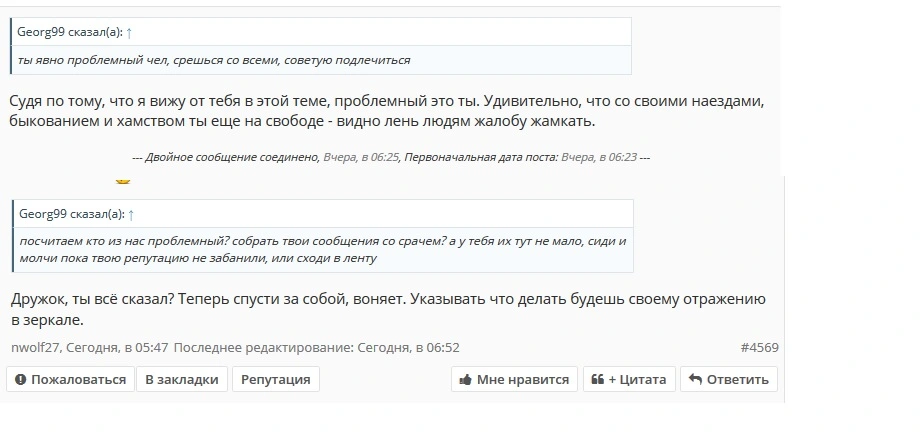Add post to multi-quote with + Цитата
922x440 pixels.
click(629, 379)
